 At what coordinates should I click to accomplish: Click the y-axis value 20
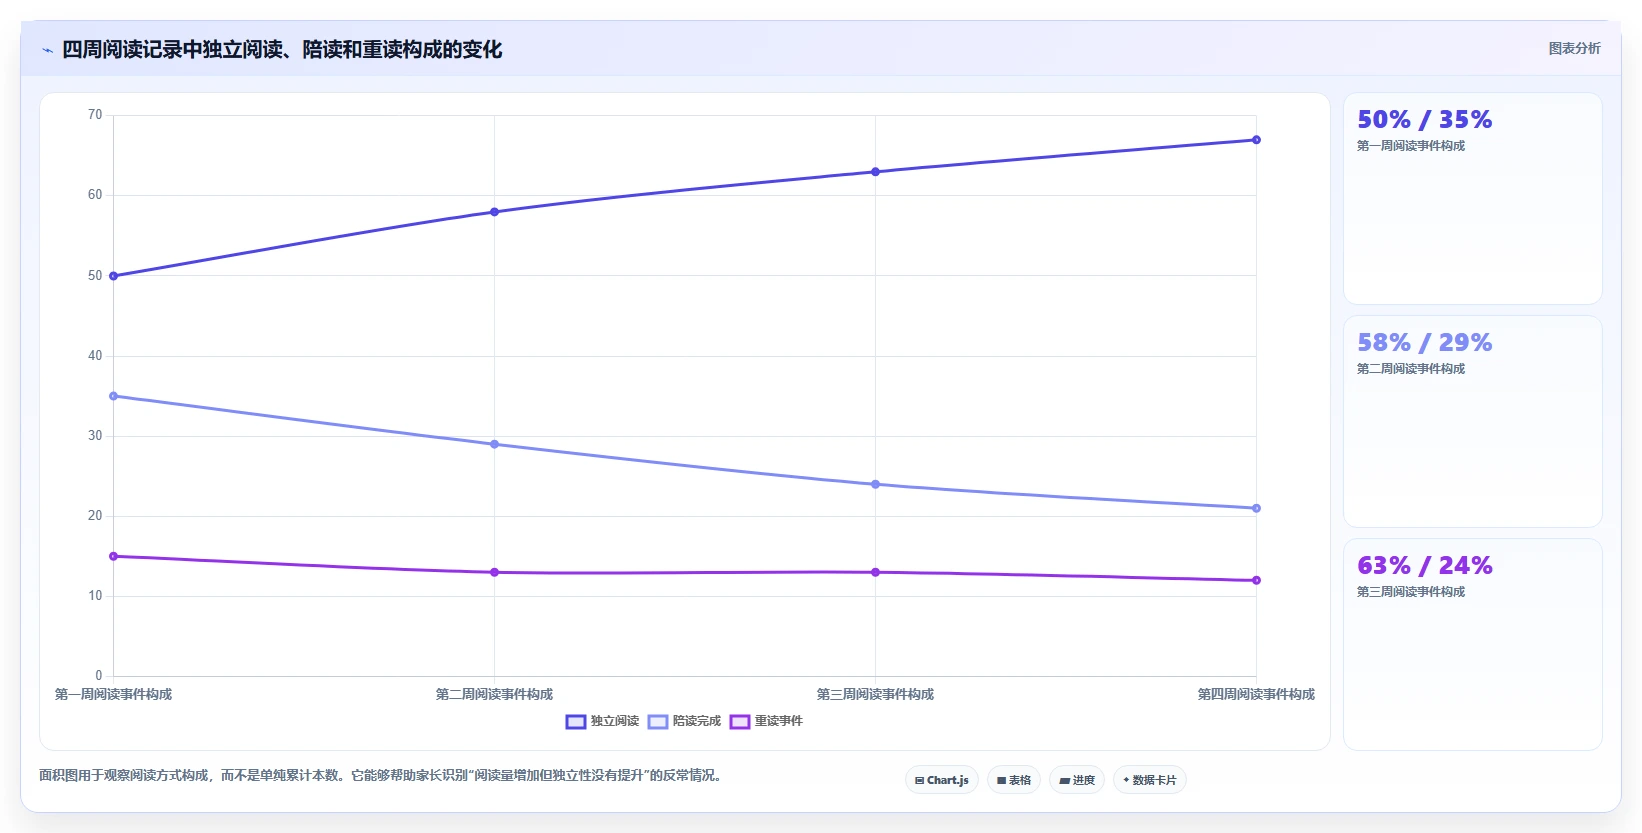[x=95, y=516]
